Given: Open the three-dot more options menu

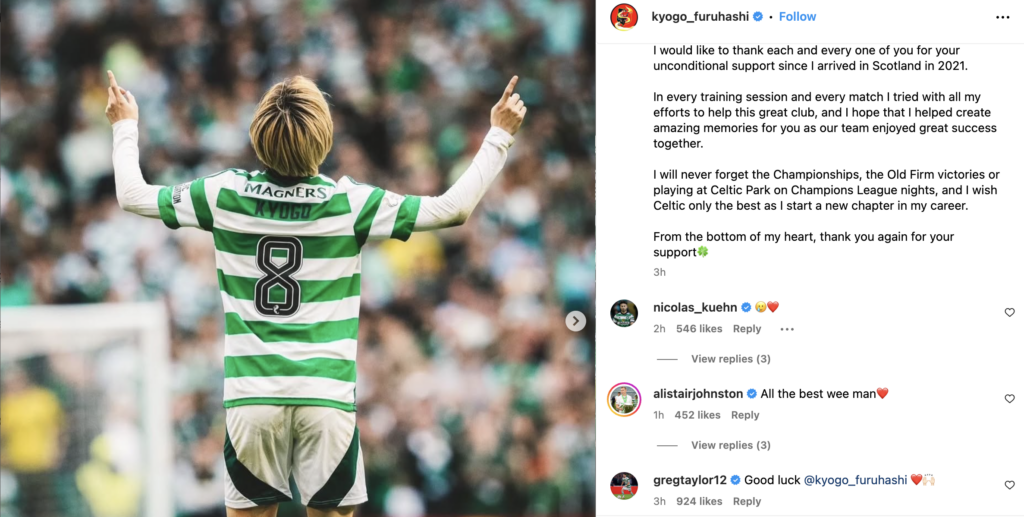Looking at the screenshot, I should coord(1002,17).
